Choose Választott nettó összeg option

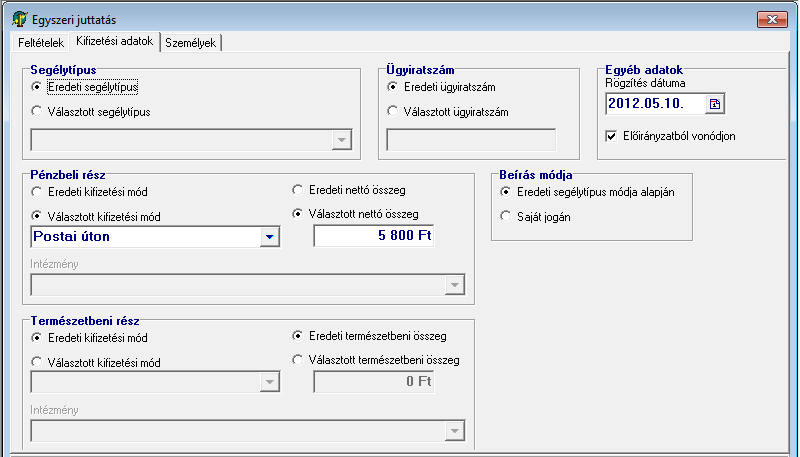(x=297, y=214)
